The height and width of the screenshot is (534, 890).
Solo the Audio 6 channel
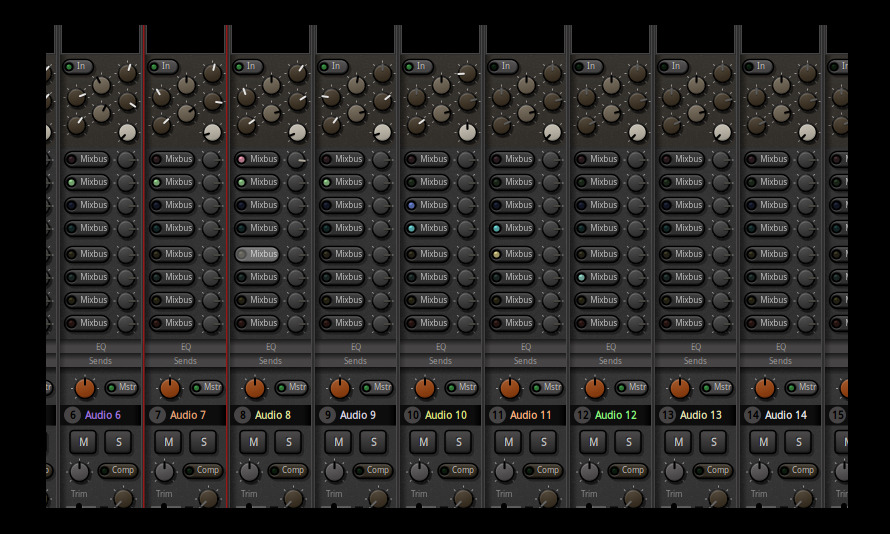(x=119, y=442)
